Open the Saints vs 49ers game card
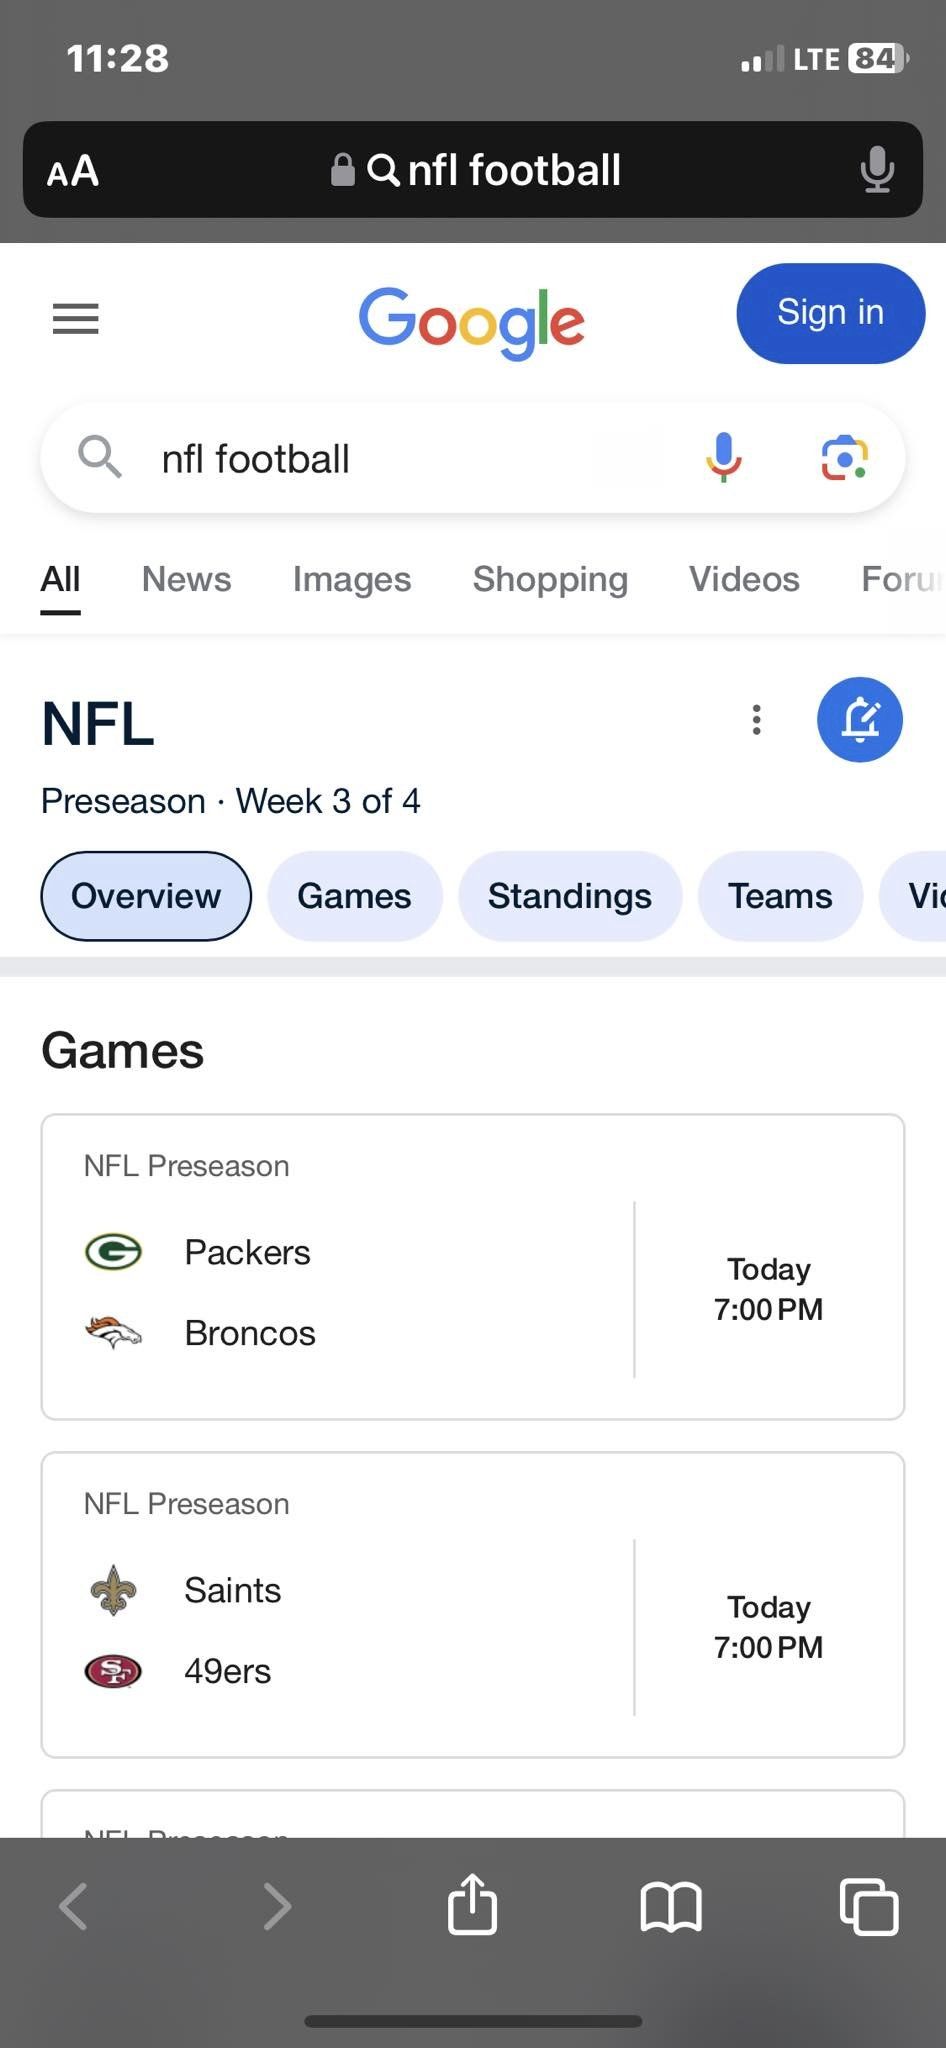 tap(473, 1605)
